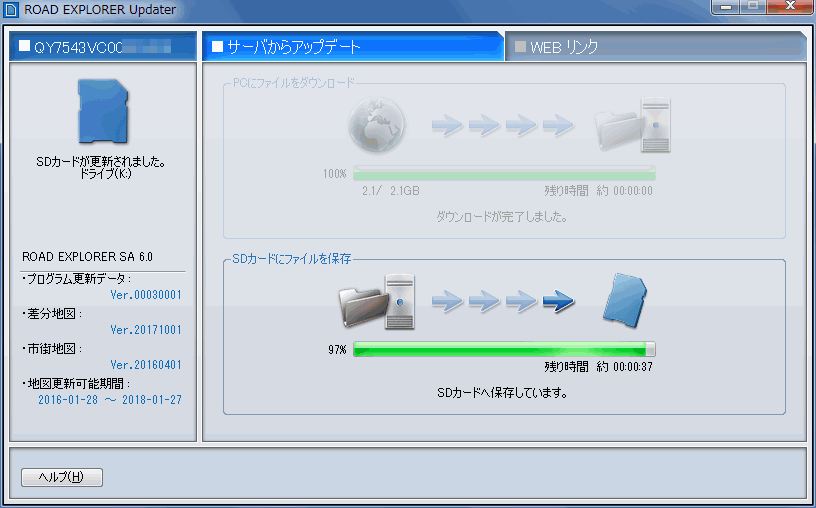Open the WEB リンク tab
This screenshot has height=508, width=816.
click(656, 47)
